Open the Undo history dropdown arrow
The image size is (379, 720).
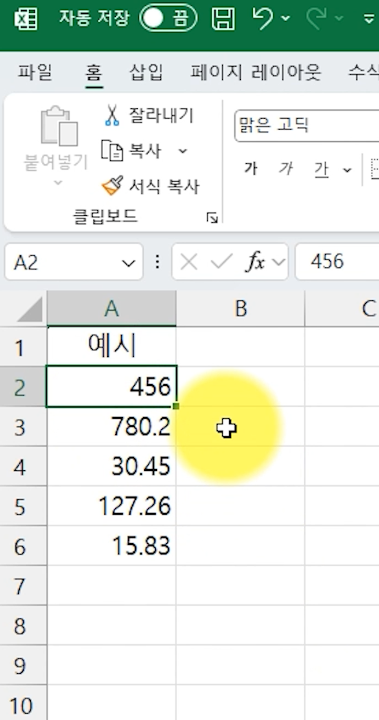(285, 19)
